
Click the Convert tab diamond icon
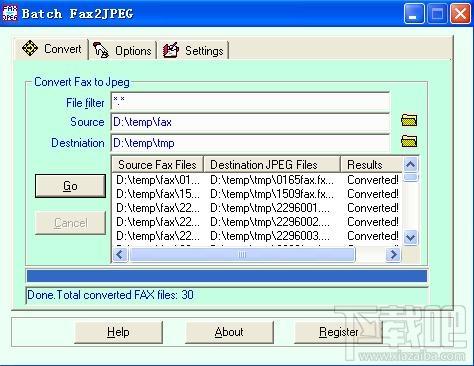pyautogui.click(x=30, y=48)
